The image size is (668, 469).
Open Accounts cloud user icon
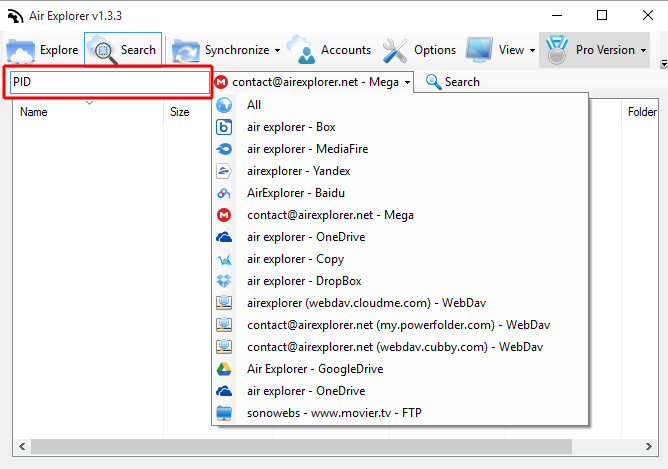pyautogui.click(x=302, y=50)
